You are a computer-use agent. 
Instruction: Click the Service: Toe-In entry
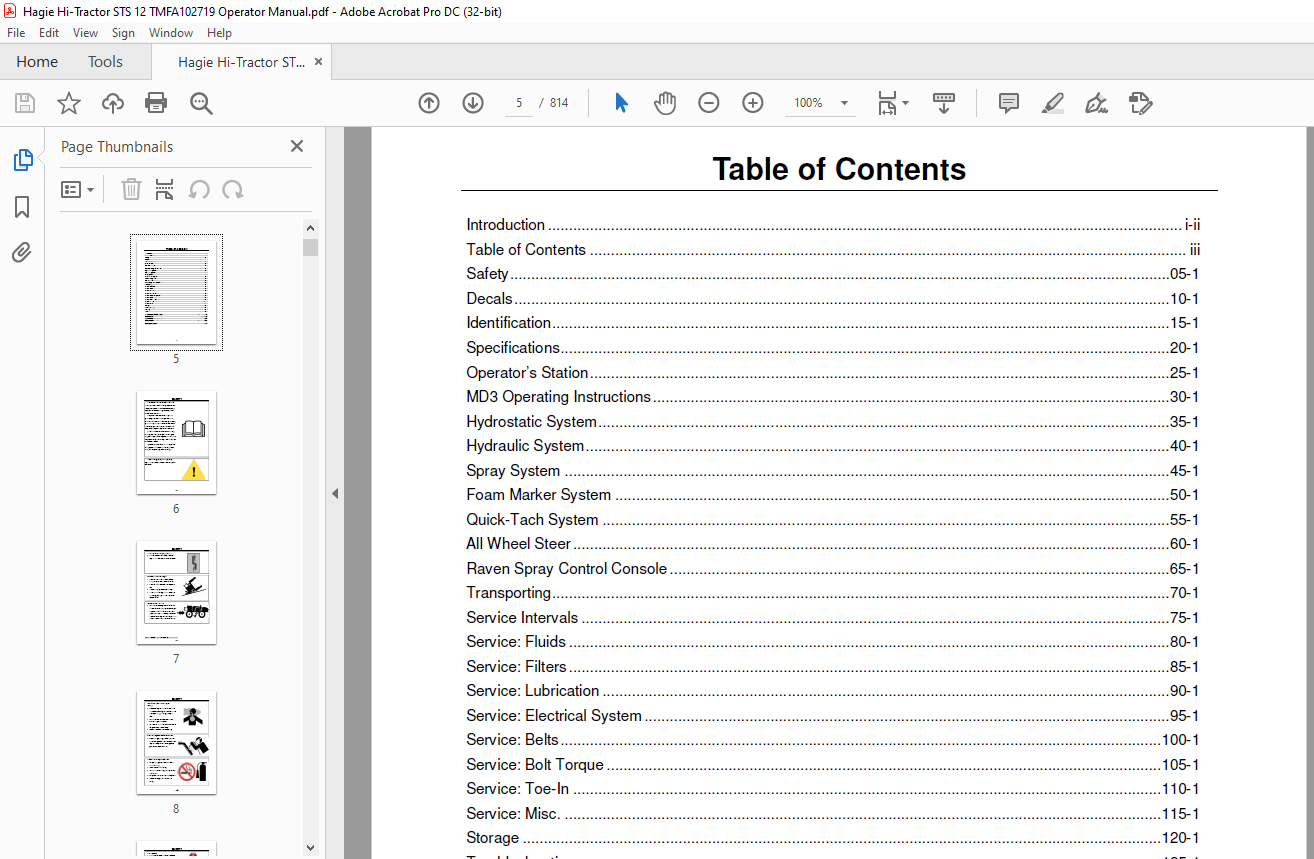point(832,788)
